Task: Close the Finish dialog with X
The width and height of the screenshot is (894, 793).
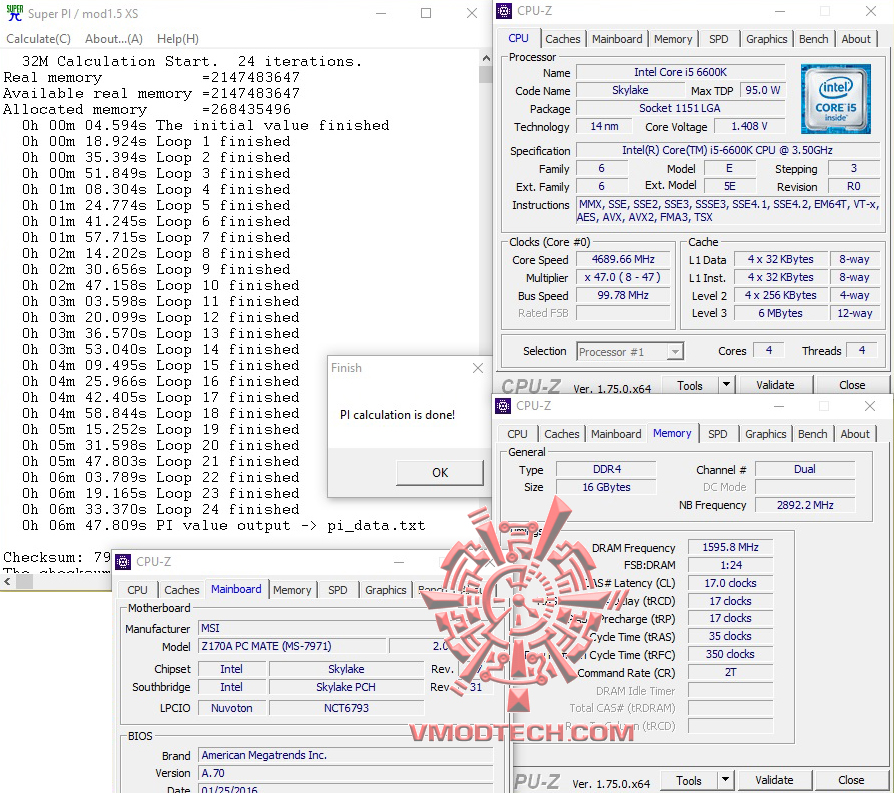Action: pos(478,368)
